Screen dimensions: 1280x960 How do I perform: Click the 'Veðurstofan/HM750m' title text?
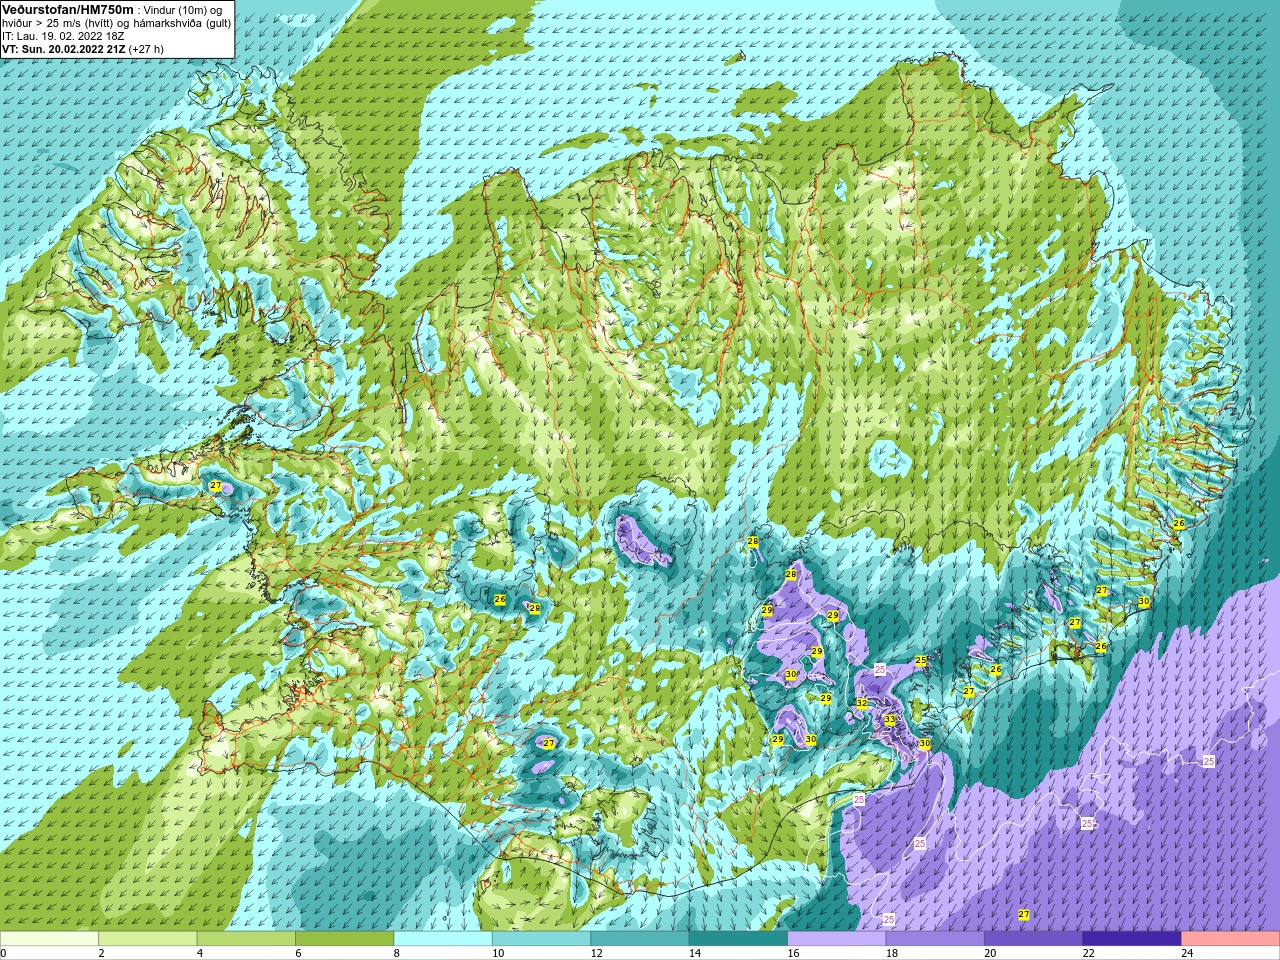(68, 9)
